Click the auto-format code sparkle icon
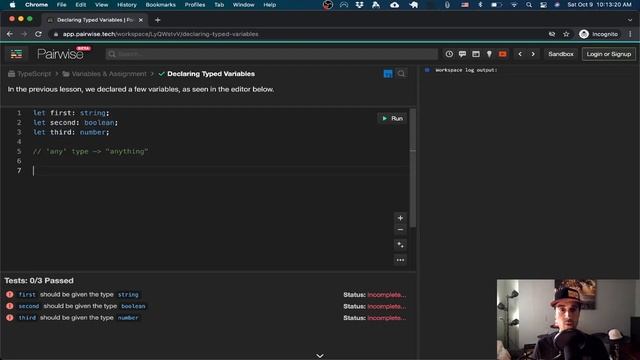Screen dimensions: 640x360 400,245
